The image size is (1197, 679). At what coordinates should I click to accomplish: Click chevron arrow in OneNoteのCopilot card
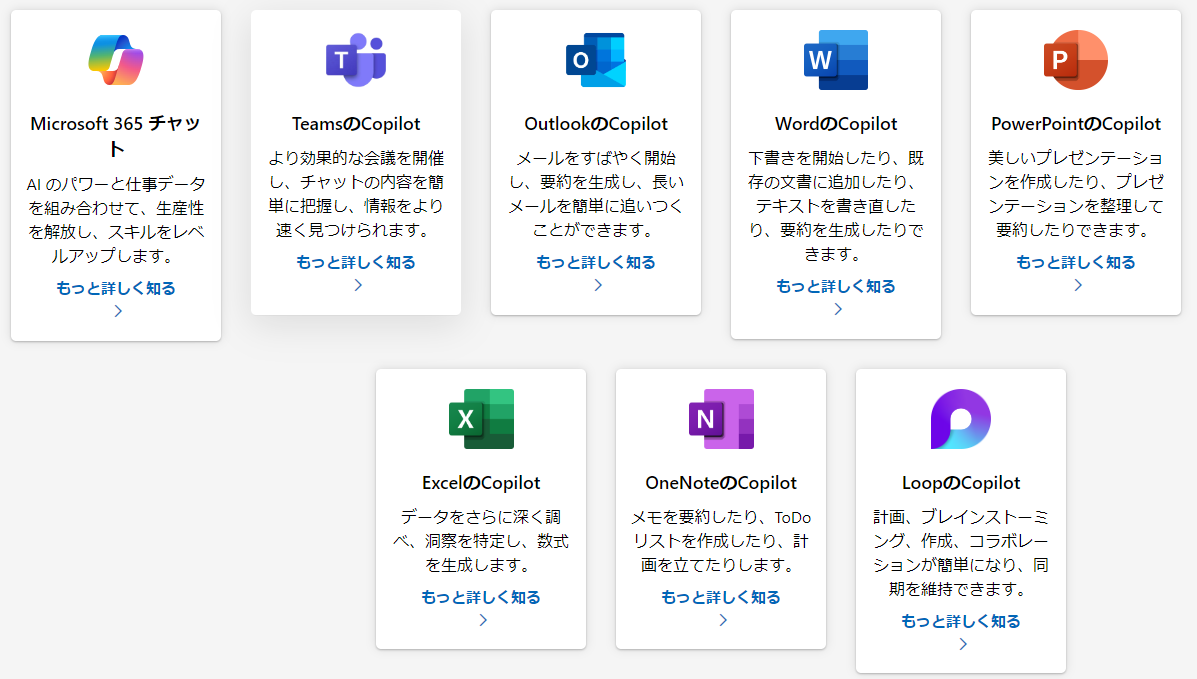point(723,620)
